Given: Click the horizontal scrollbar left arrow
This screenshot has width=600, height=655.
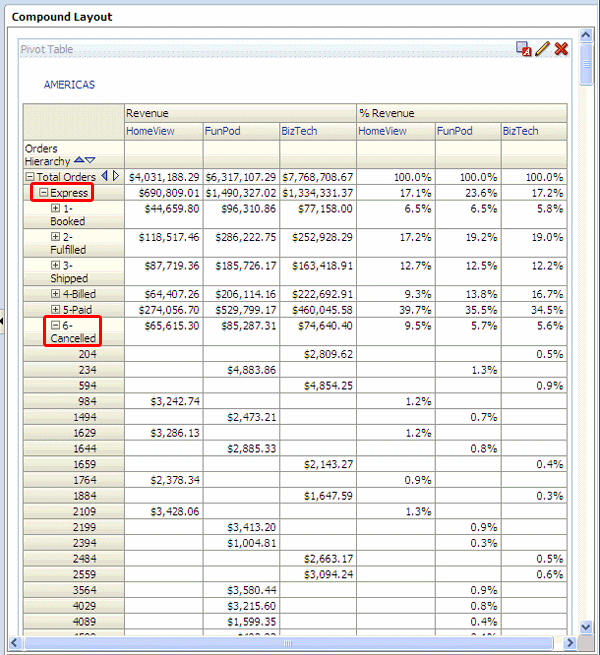Looking at the screenshot, I should click(x=15, y=642).
